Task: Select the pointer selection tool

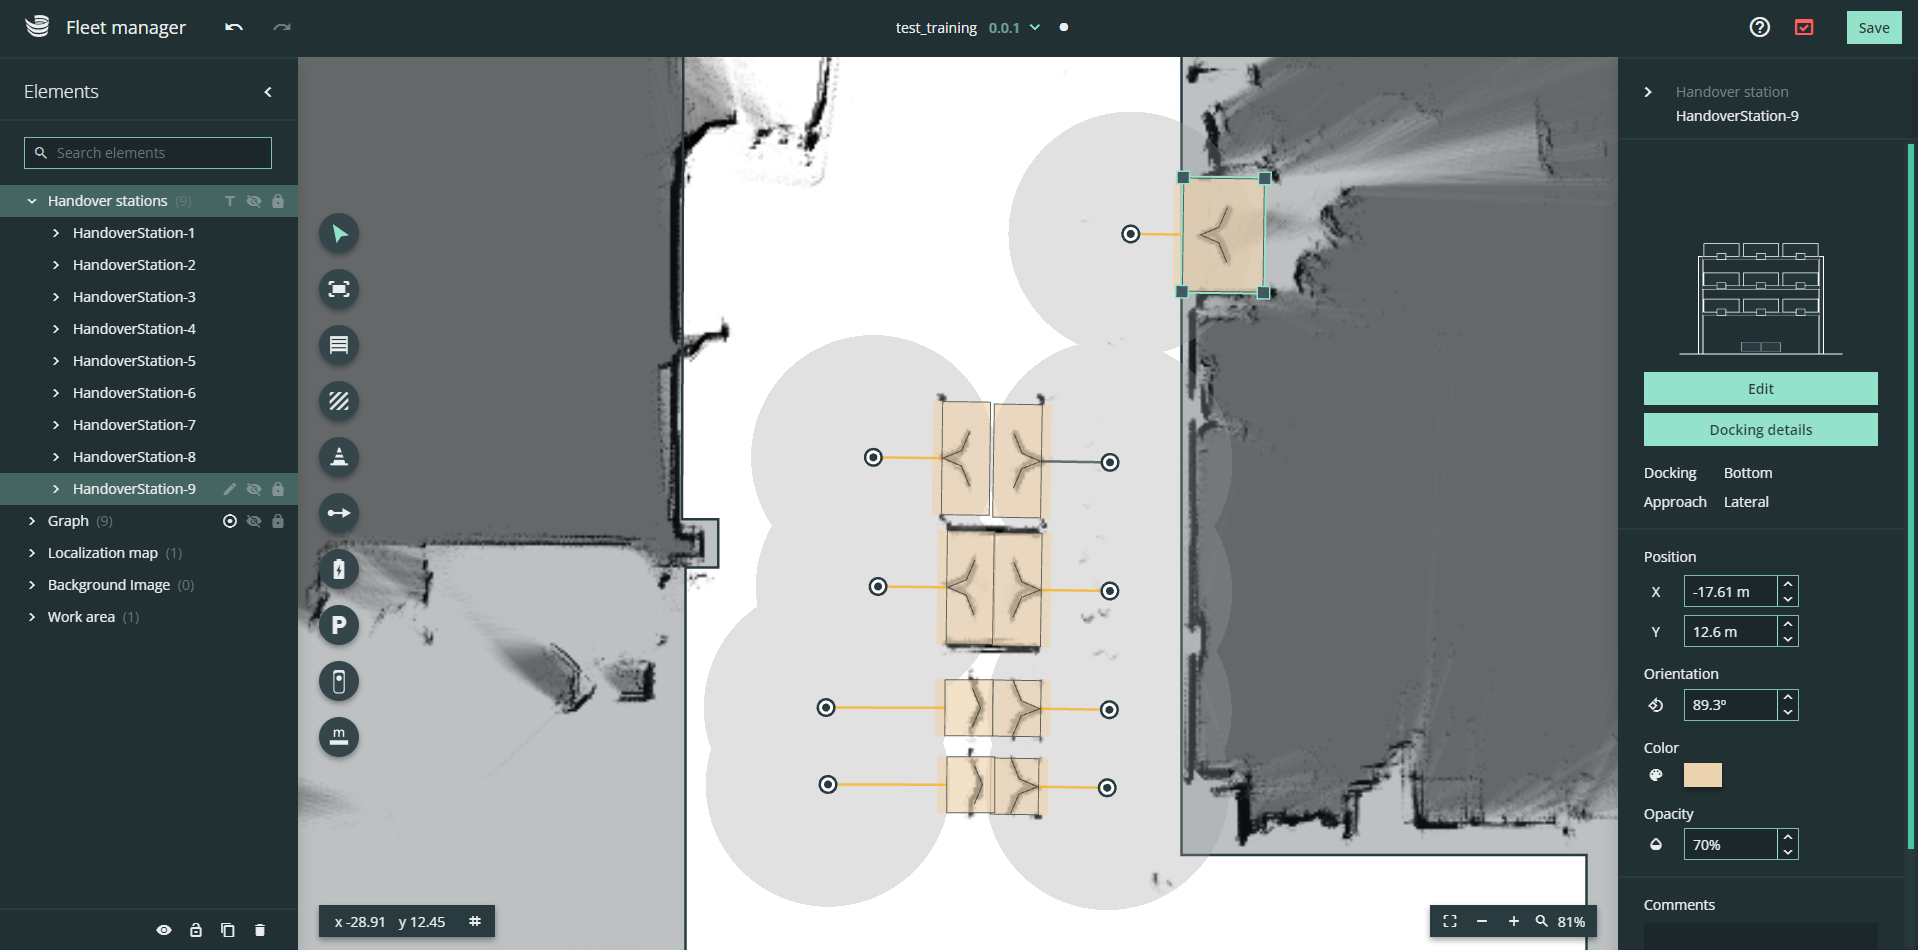Action: 339,233
